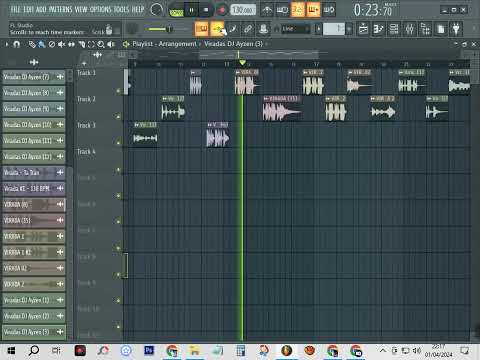This screenshot has width=480, height=360.
Task: Select Viradas DJ Ayzen (10) picker item
Action: (34, 125)
